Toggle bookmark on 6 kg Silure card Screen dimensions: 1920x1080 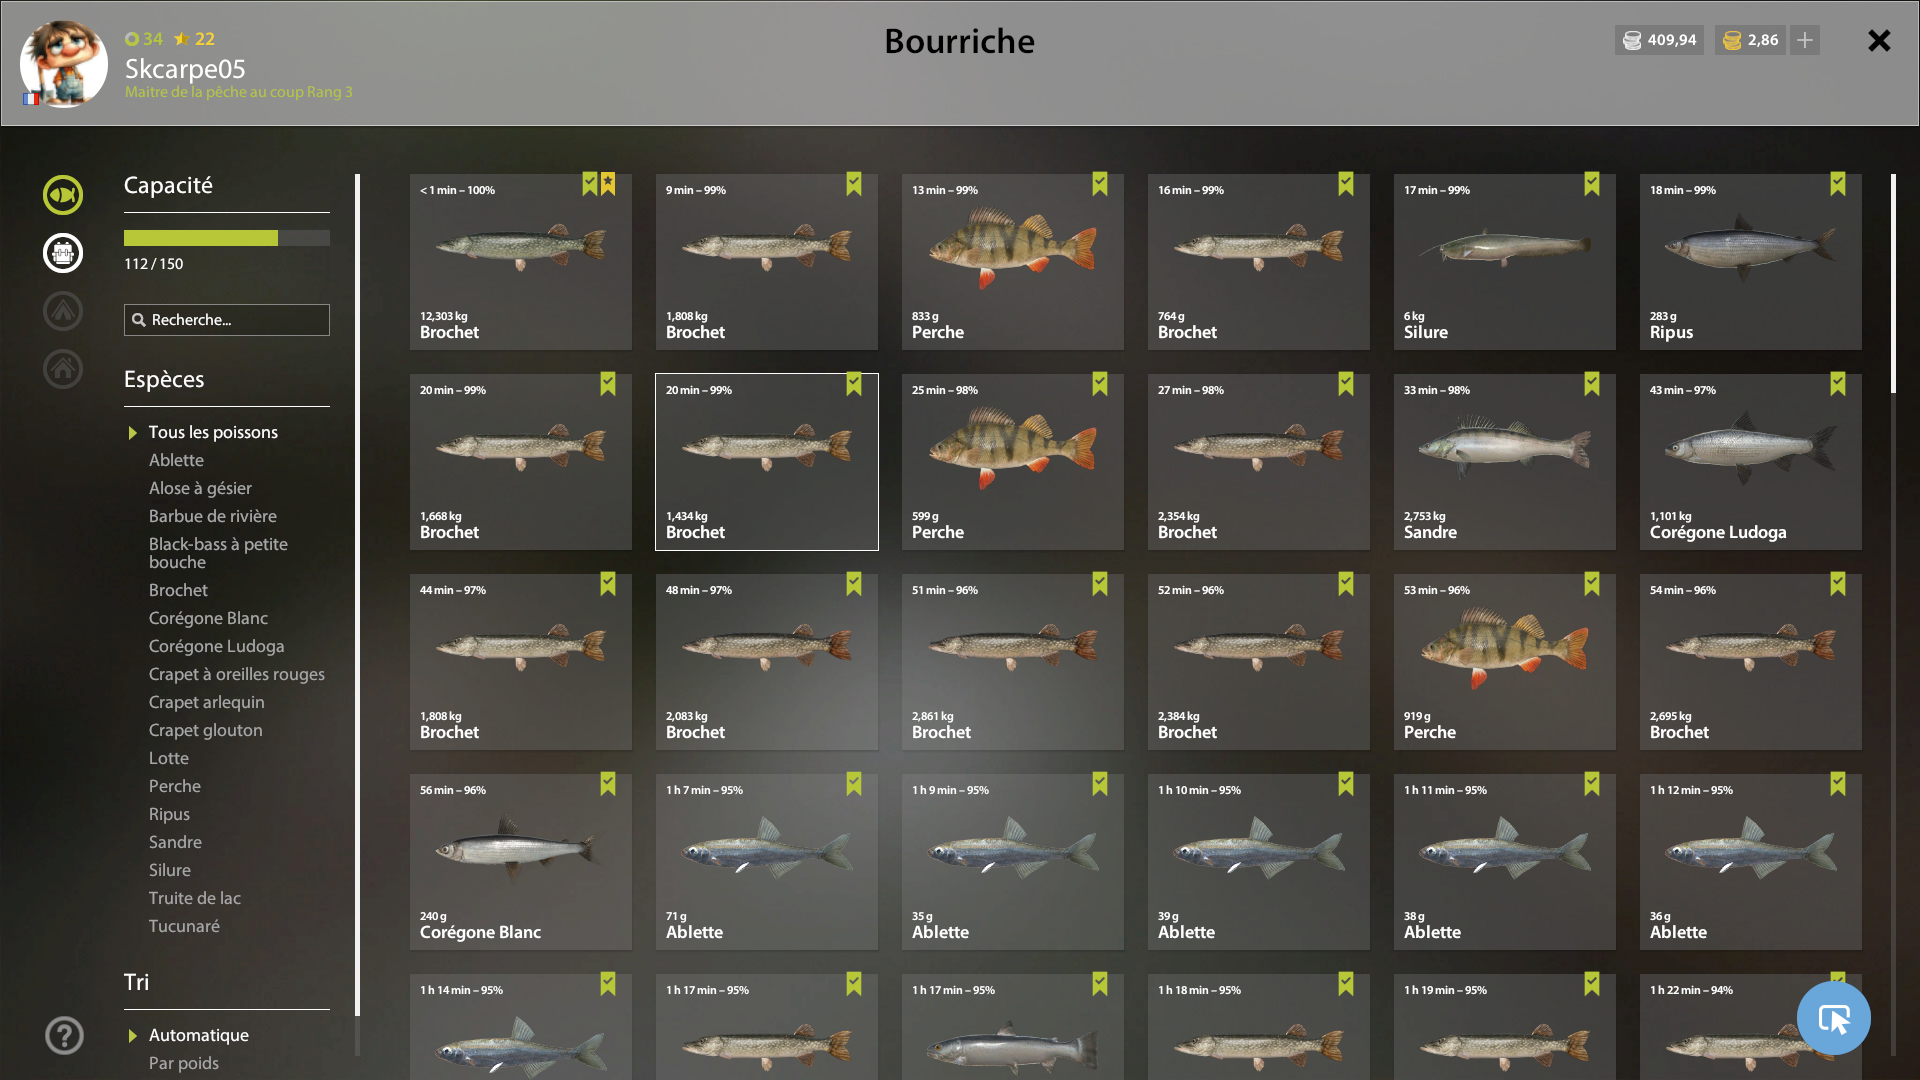click(1592, 184)
